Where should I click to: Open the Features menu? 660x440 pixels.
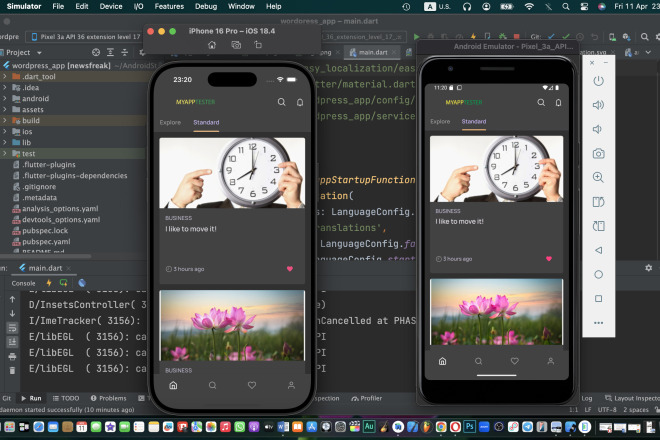[x=169, y=6]
